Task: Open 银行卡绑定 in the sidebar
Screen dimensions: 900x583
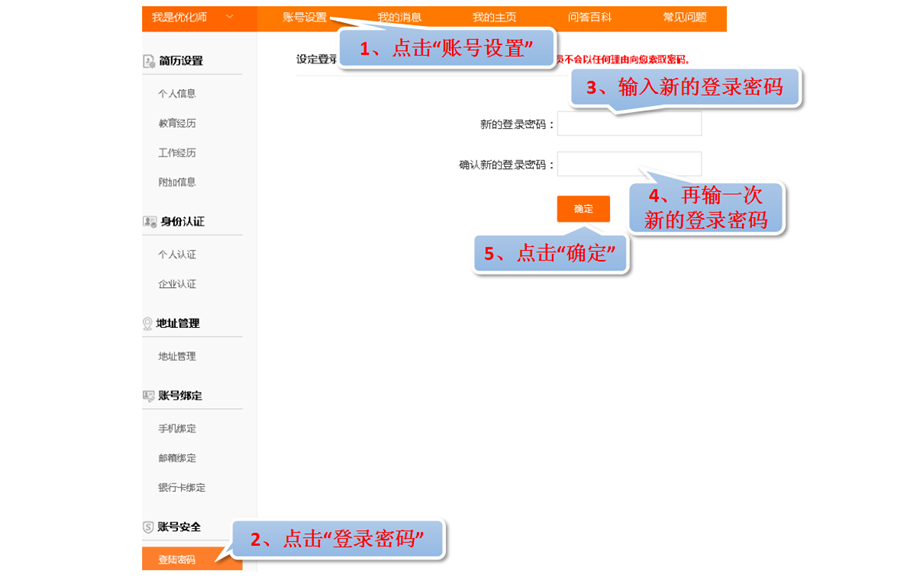Action: coord(181,488)
